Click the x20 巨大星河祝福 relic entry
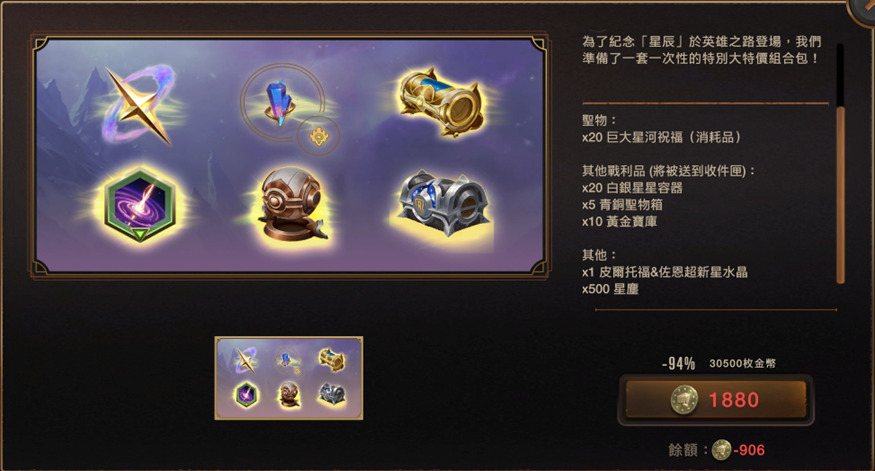Image resolution: width=875 pixels, height=471 pixels. click(x=661, y=137)
